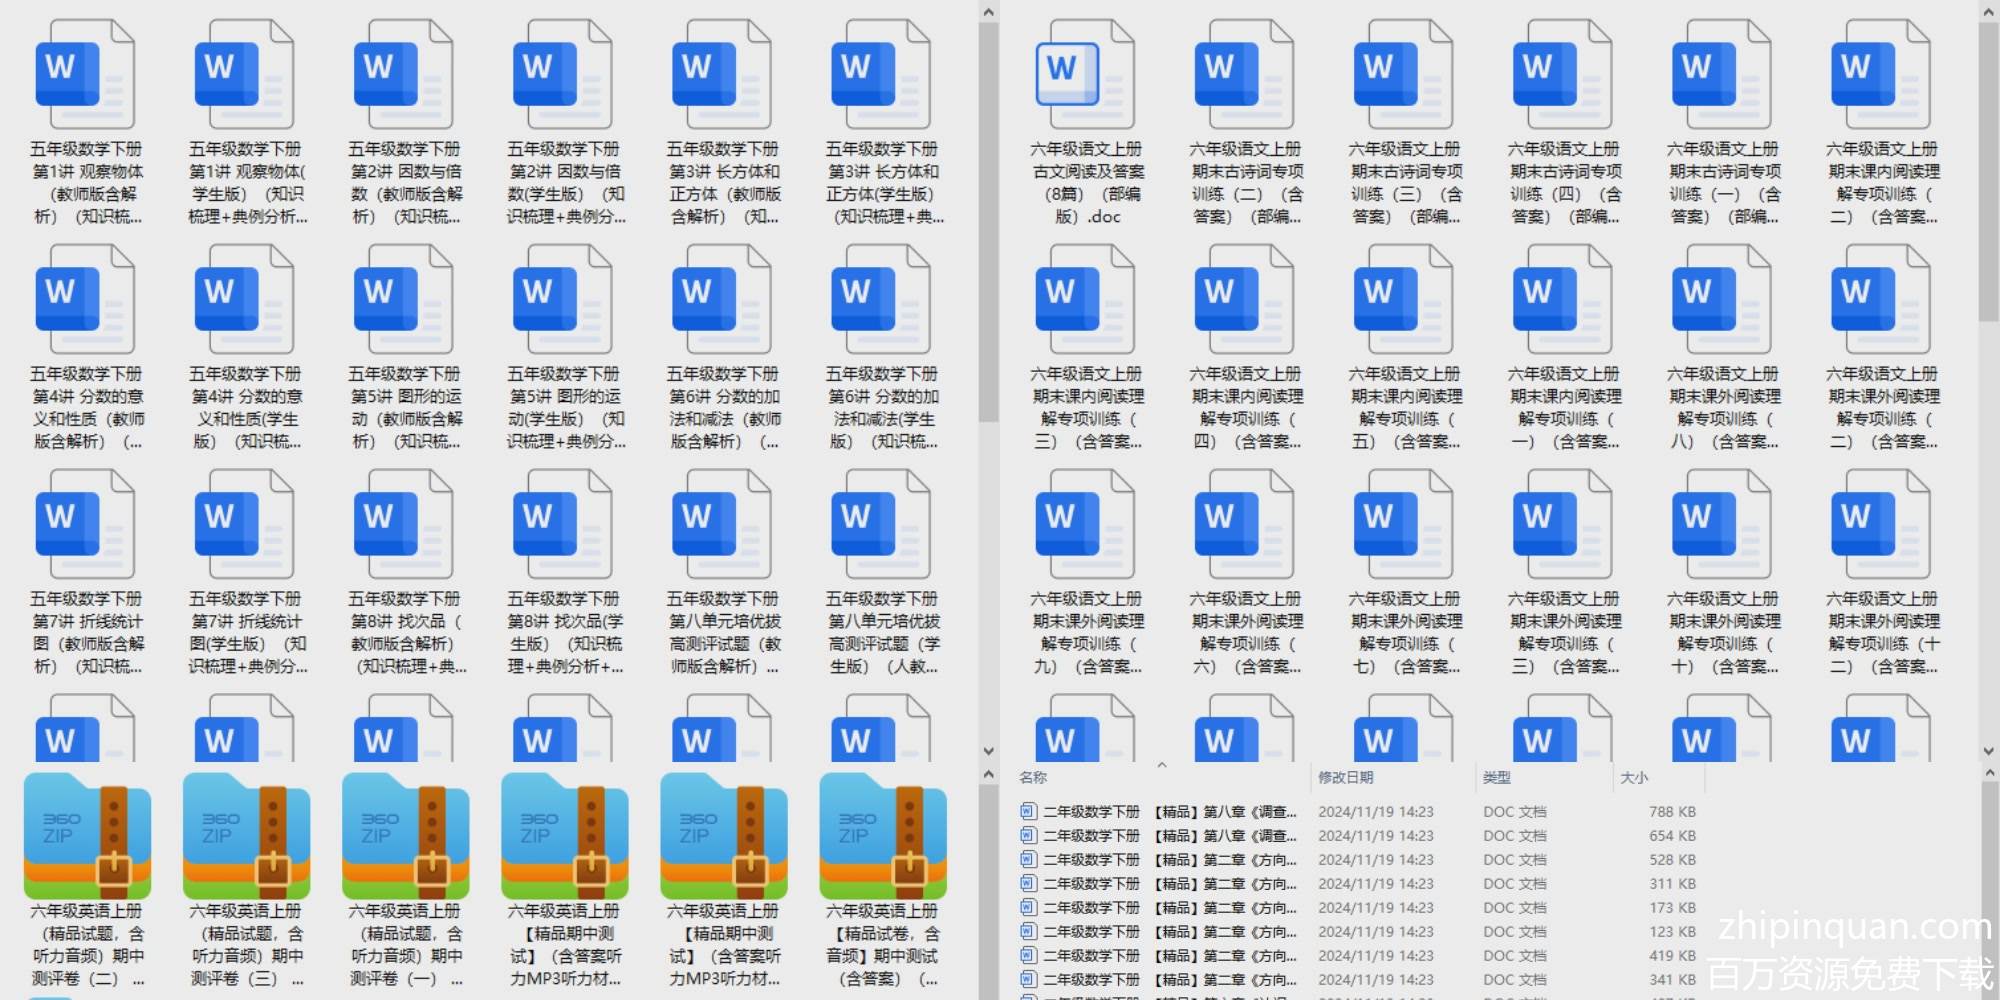The image size is (2000, 1000).
Task: Click scroll-down arrow of left icon pane
Action: coord(988,751)
